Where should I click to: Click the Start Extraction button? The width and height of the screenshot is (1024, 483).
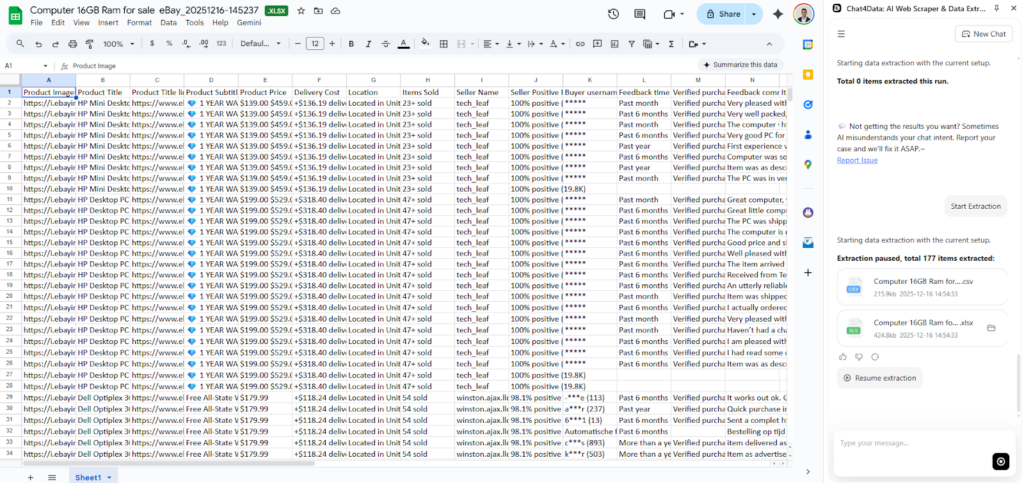pos(976,206)
